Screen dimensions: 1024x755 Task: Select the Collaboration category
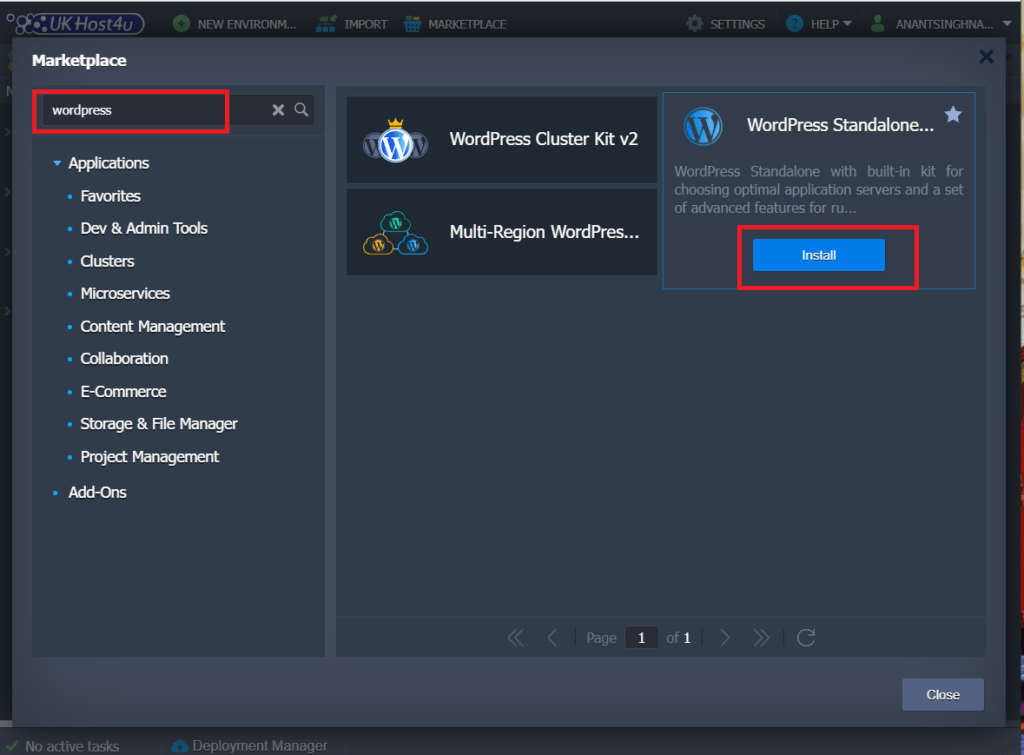click(124, 359)
